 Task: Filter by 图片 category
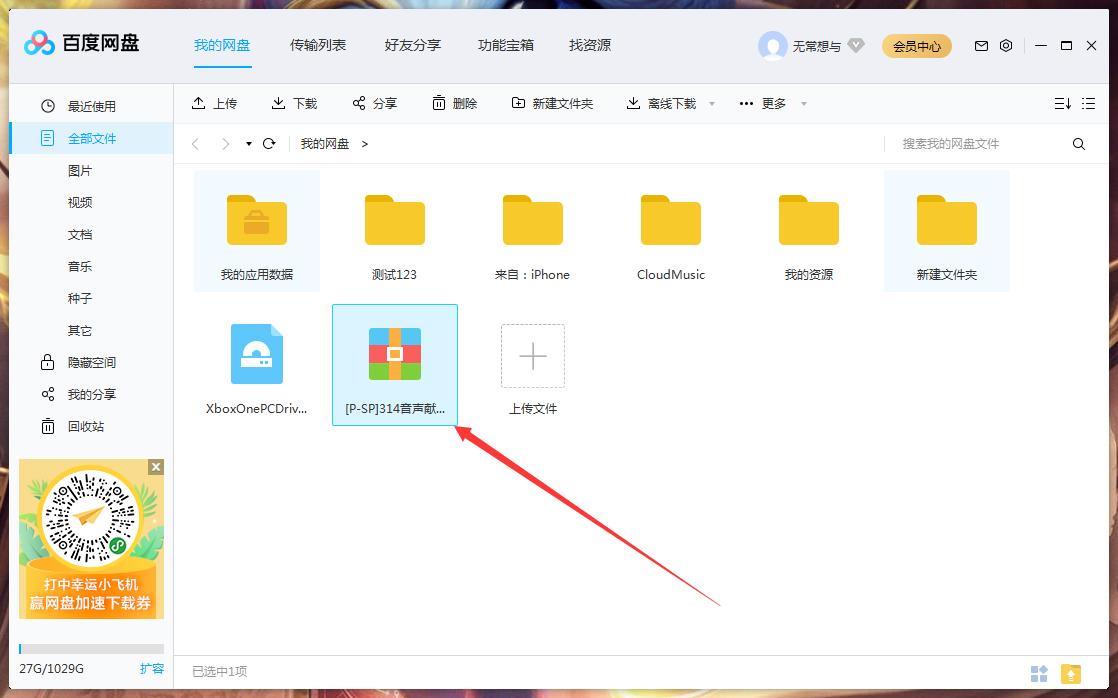80,170
